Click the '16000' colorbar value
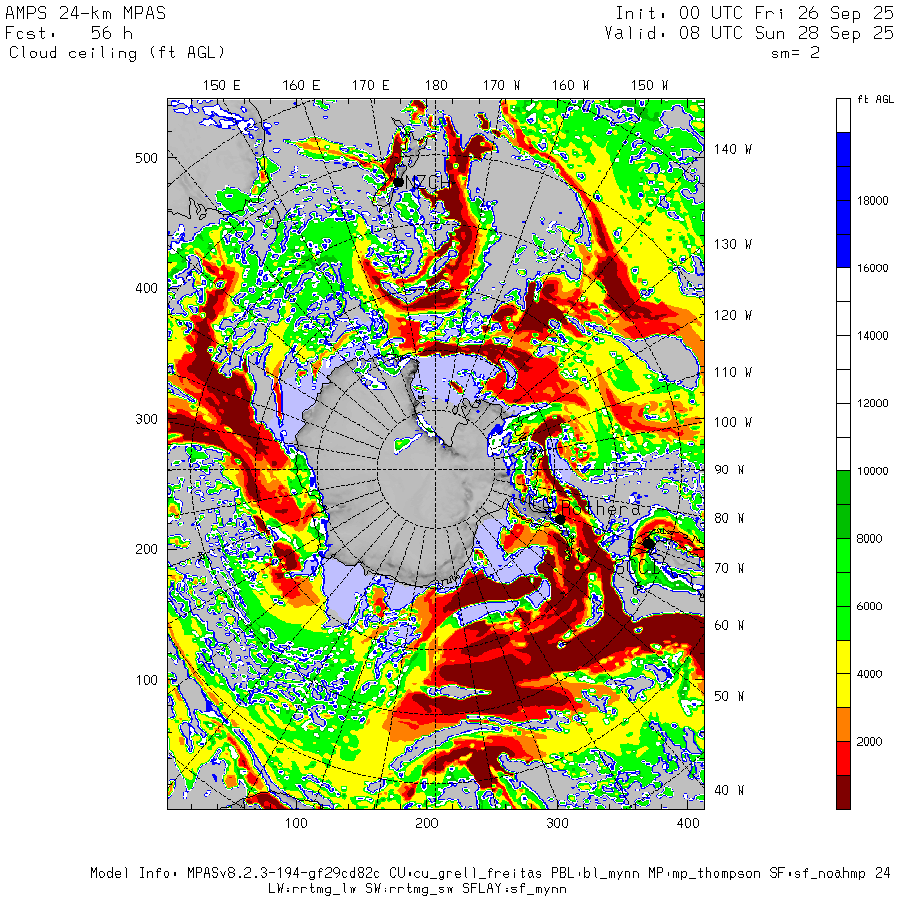The height and width of the screenshot is (900, 900). [x=872, y=268]
